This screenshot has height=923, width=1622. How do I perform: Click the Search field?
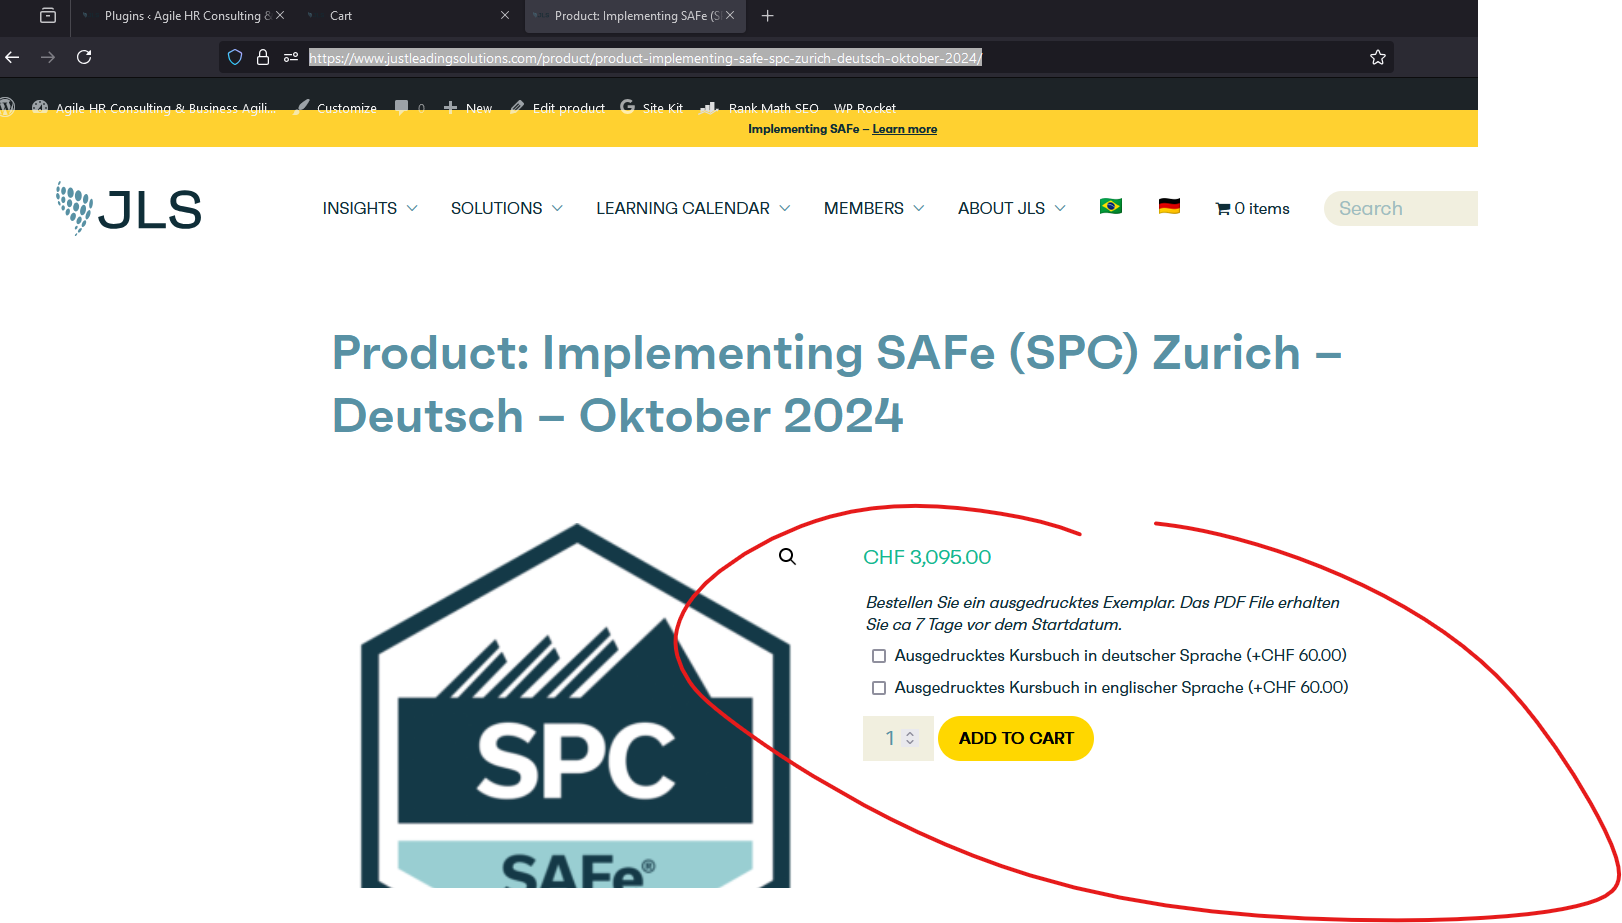pos(1400,208)
